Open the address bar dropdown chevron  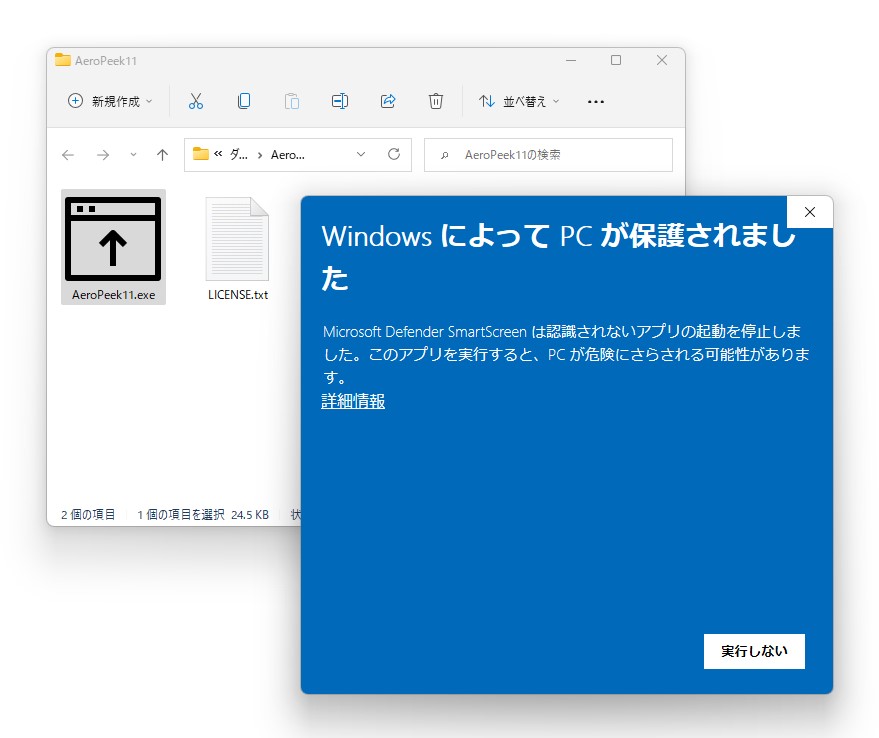point(360,154)
